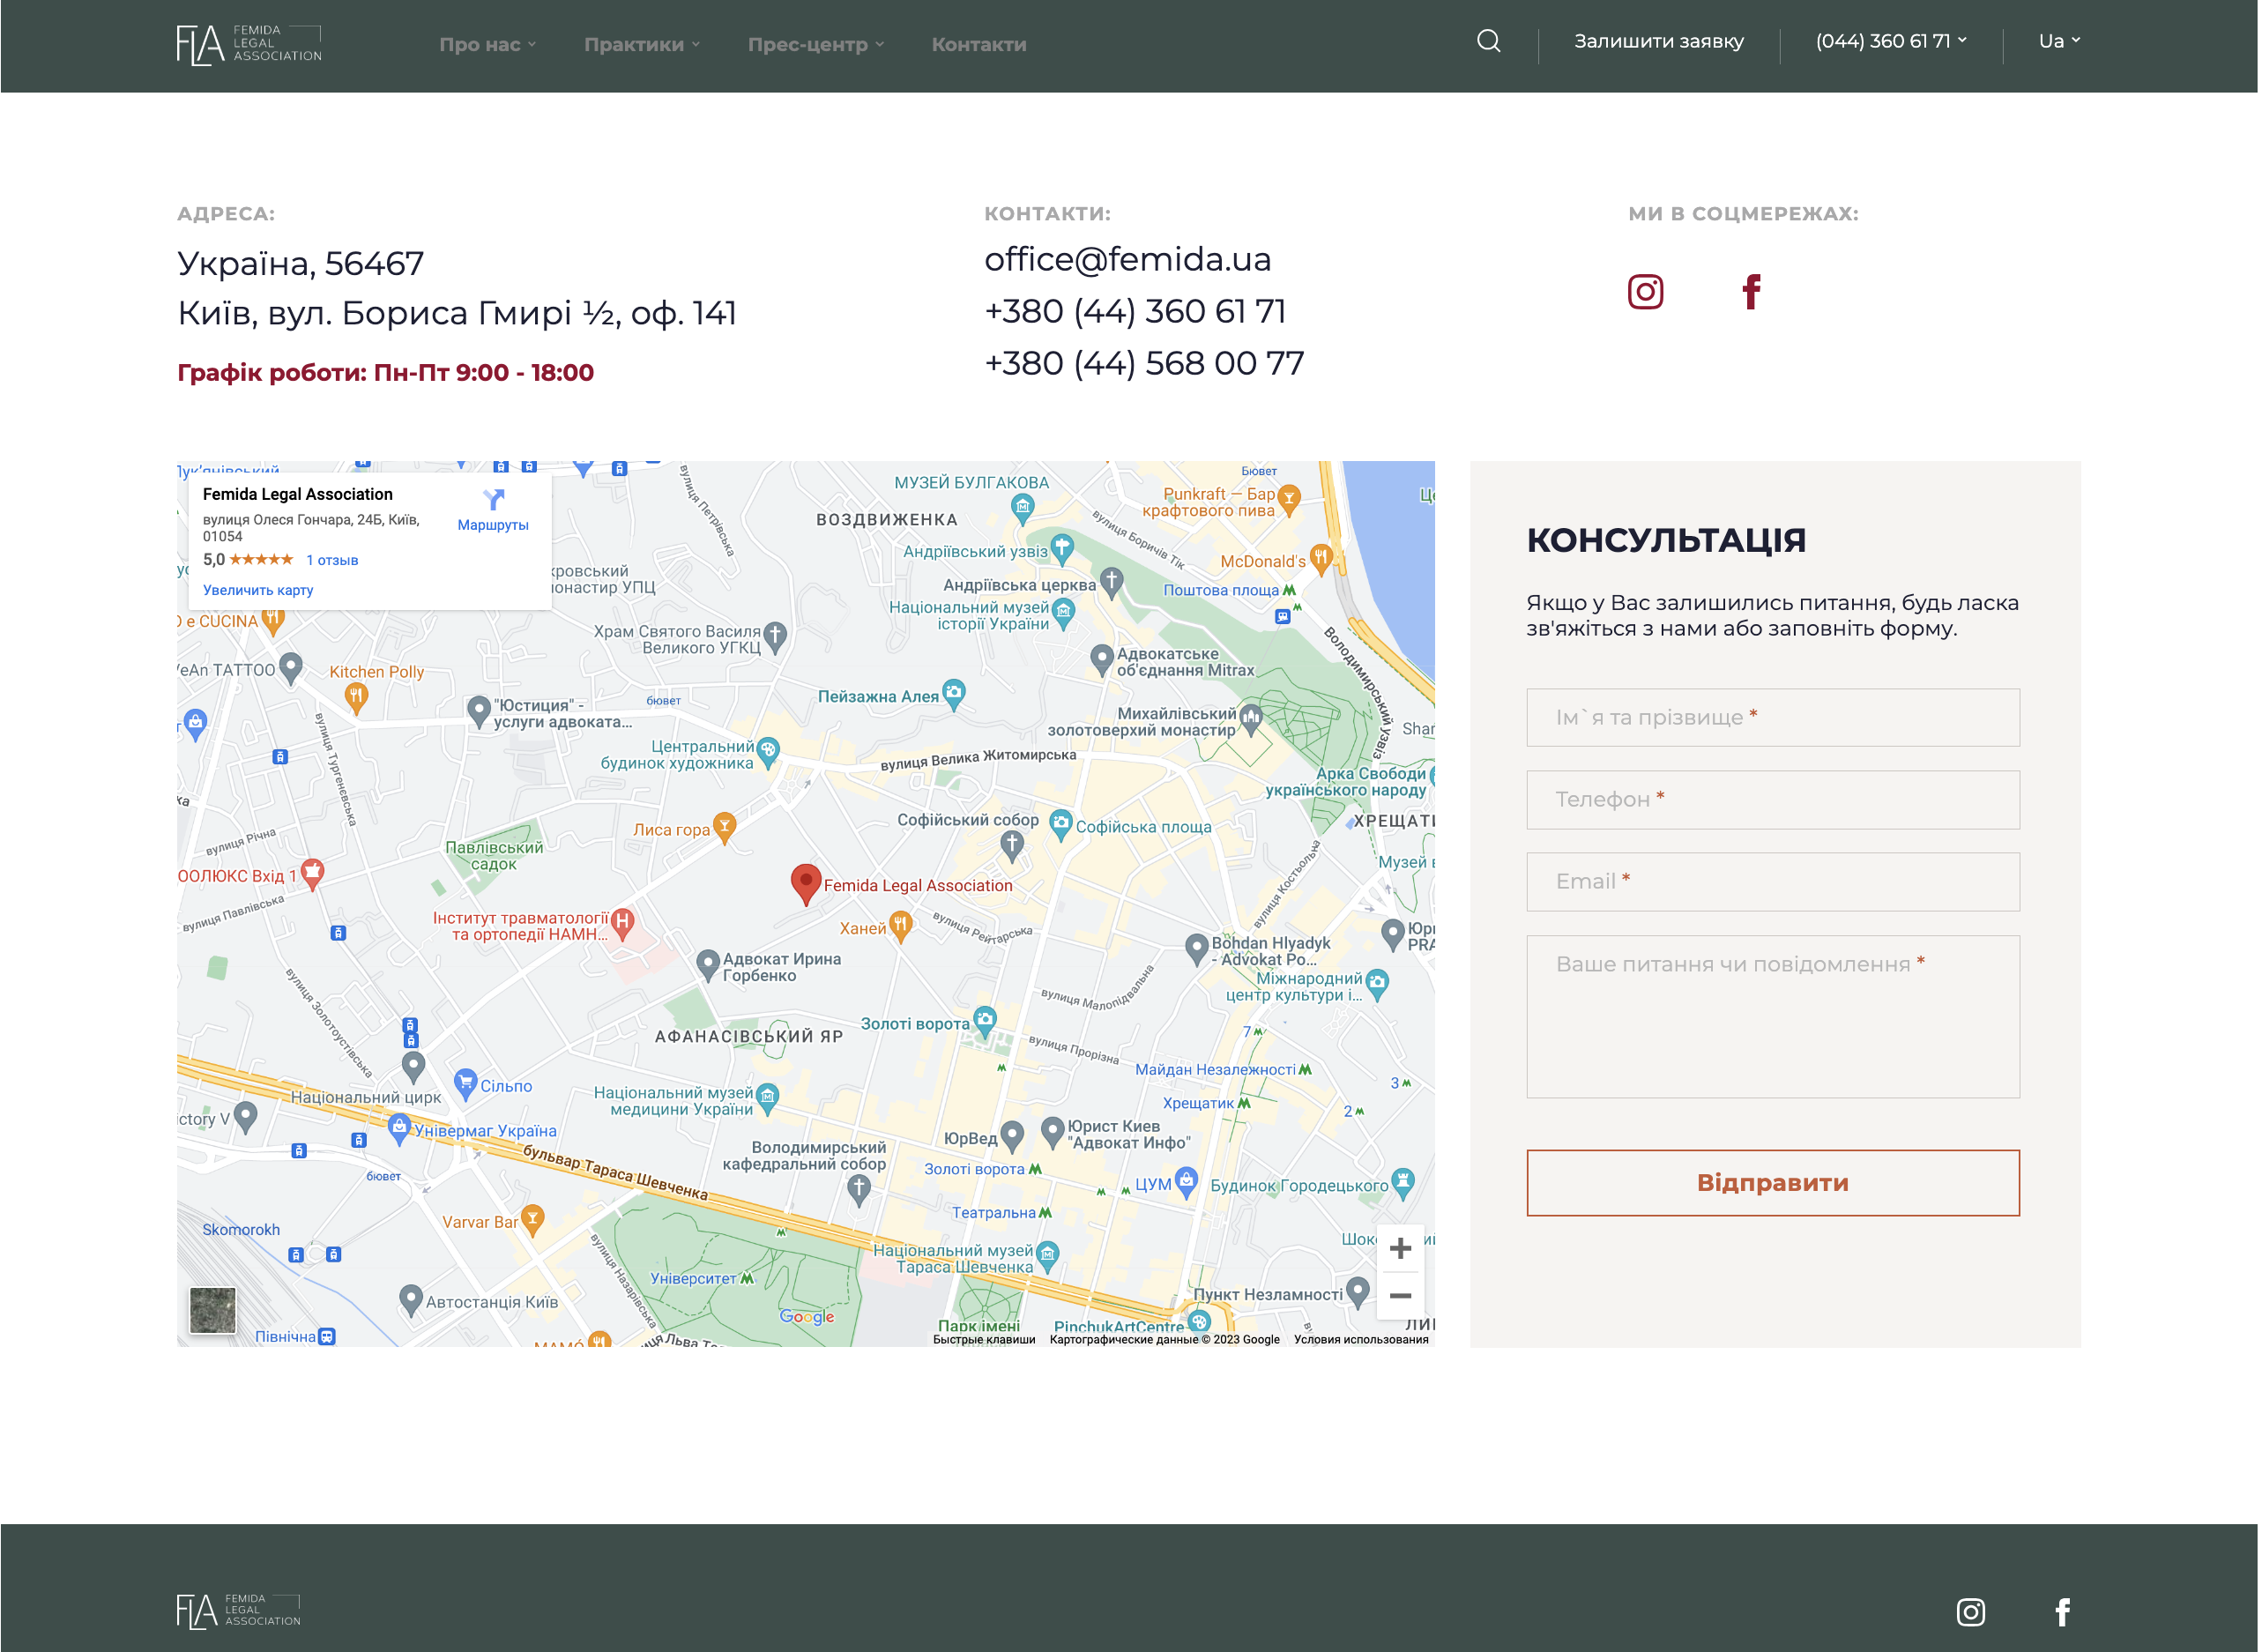Submit the form with Відправити button
The image size is (2262, 1652).
click(x=1774, y=1184)
